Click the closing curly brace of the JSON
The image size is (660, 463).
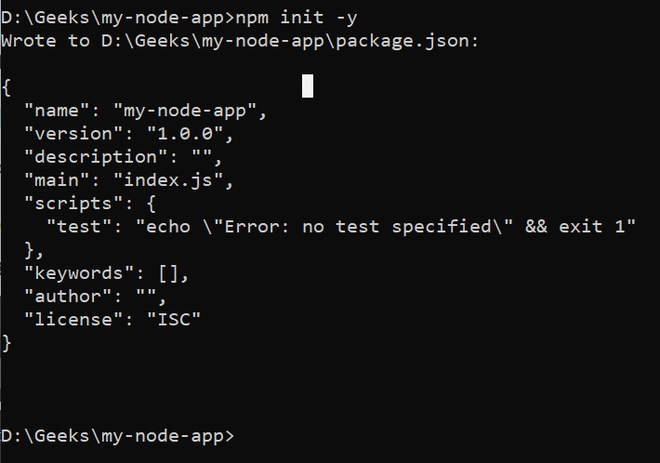coord(7,343)
